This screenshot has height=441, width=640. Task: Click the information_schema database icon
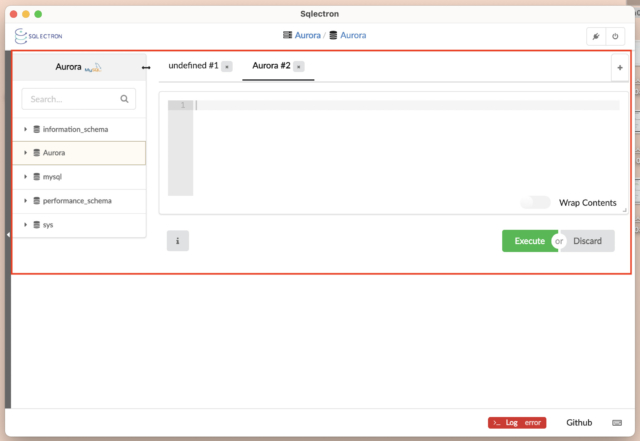(36, 129)
